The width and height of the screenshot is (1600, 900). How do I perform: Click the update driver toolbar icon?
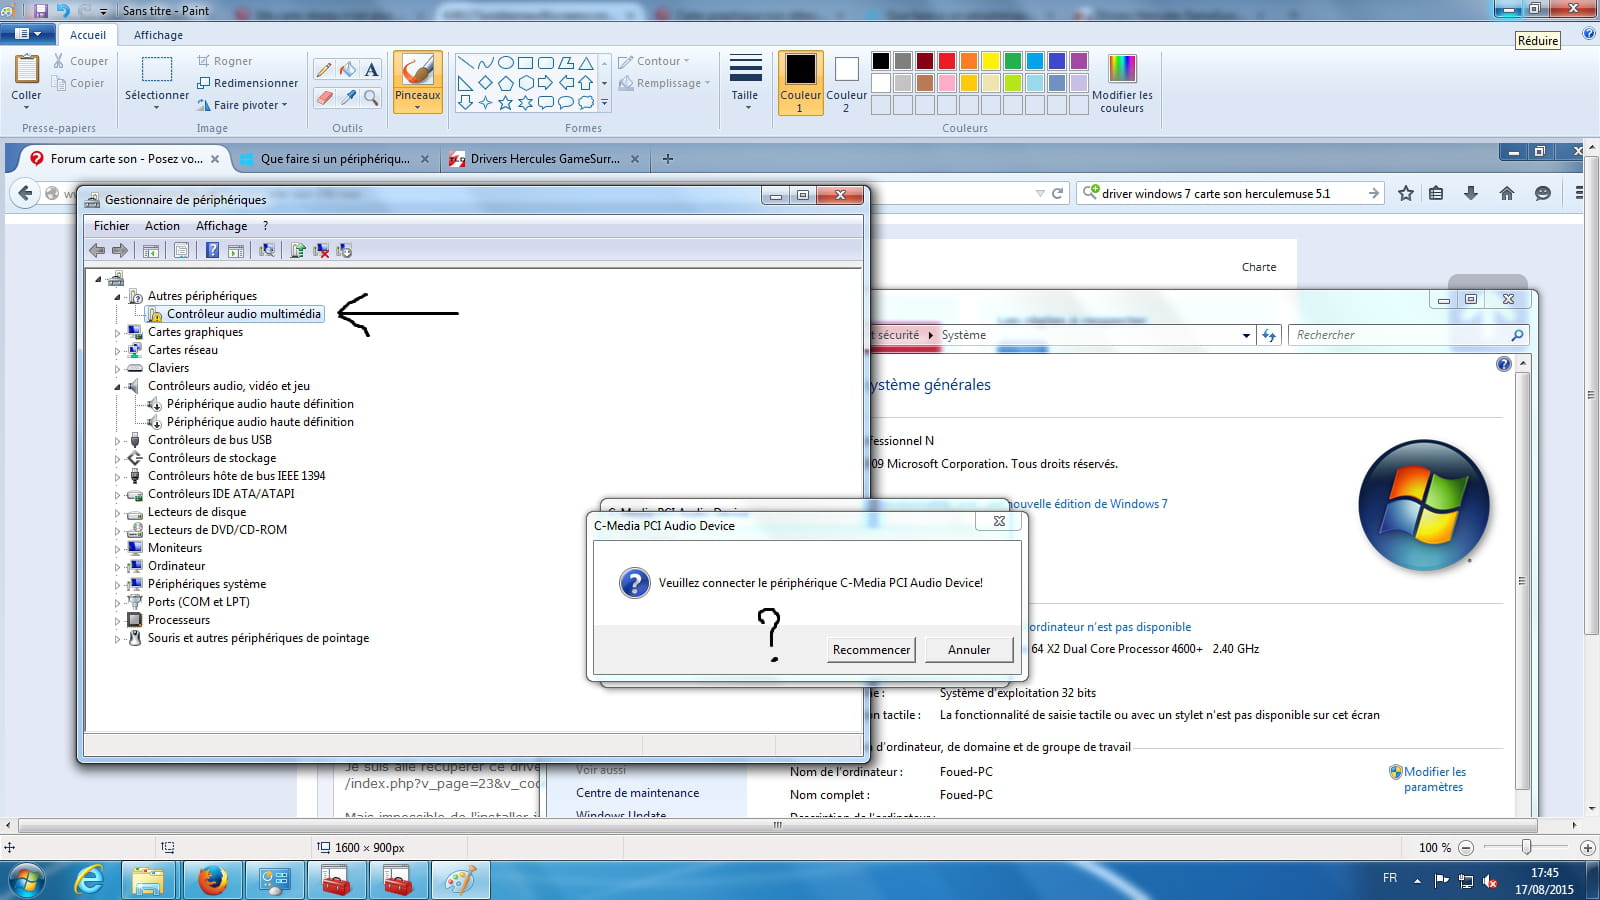[298, 251]
